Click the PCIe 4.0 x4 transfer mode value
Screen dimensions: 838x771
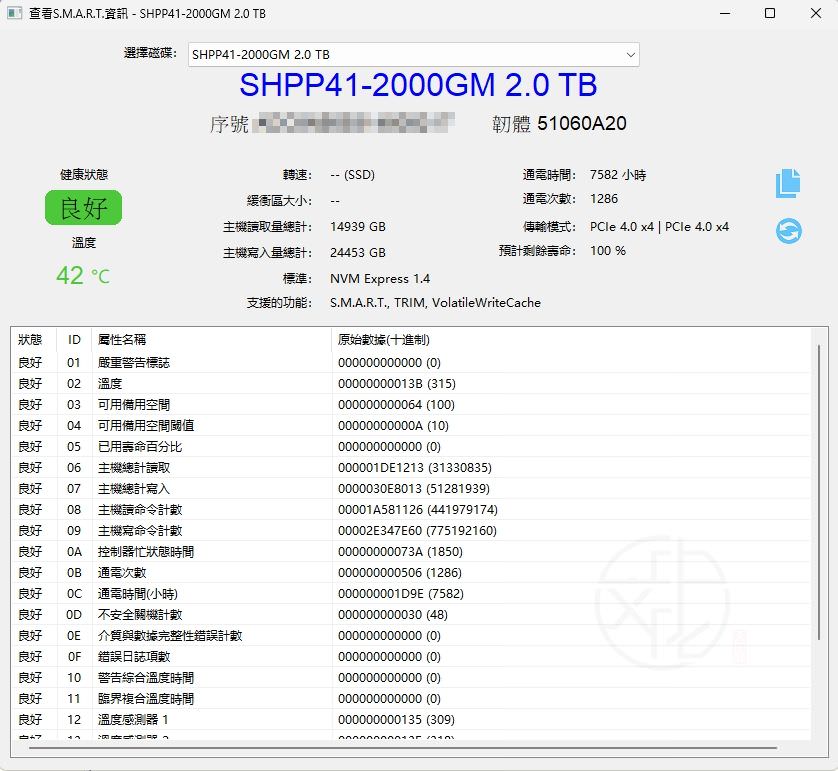click(x=659, y=227)
